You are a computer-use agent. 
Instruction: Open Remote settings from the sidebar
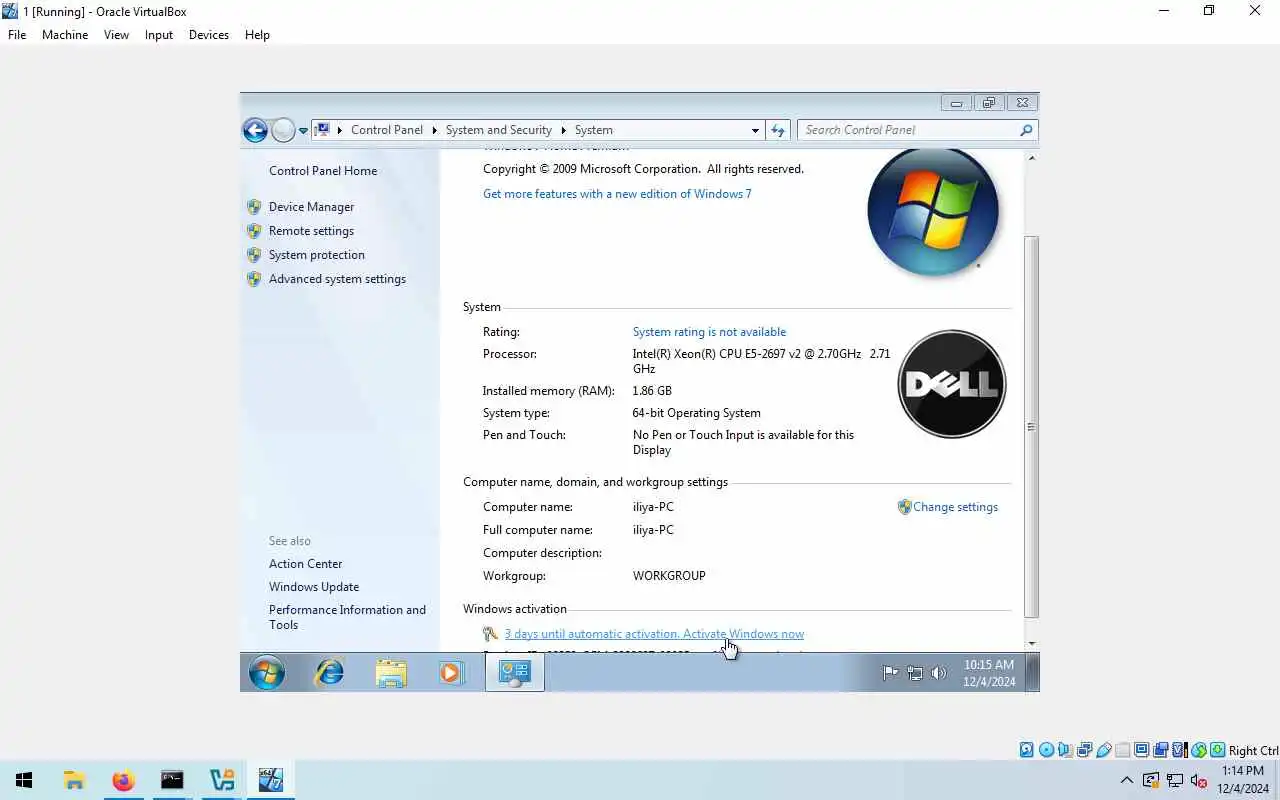pos(311,231)
